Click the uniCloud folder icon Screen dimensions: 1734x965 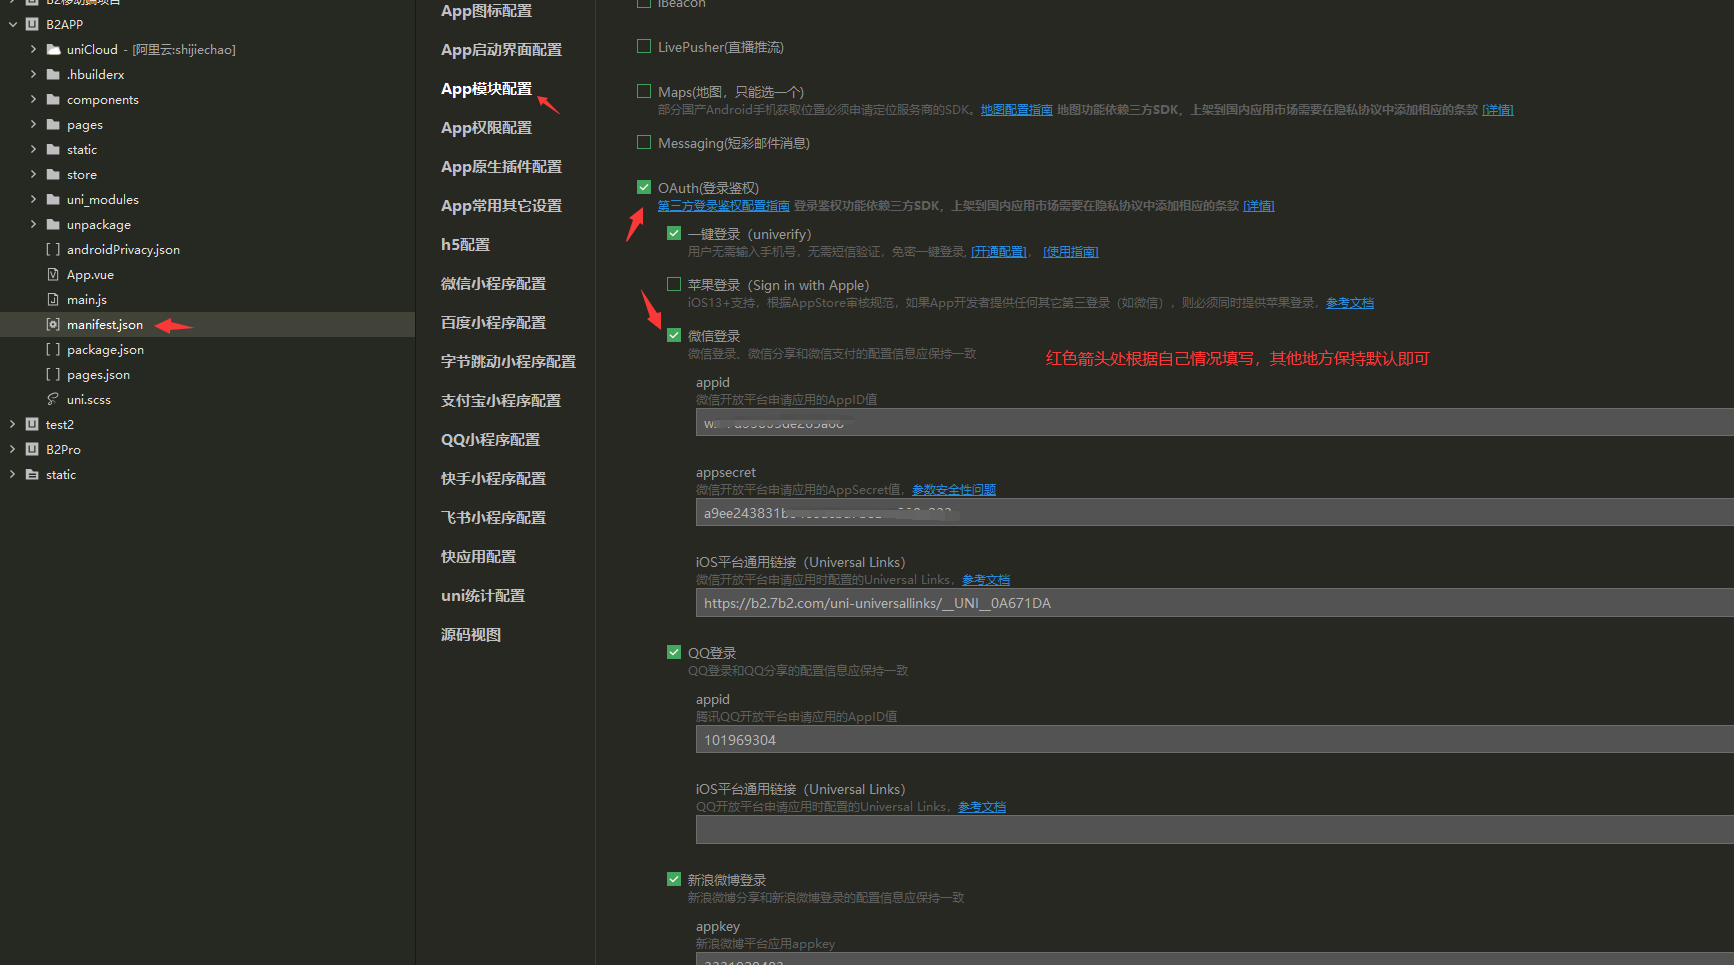pos(54,50)
